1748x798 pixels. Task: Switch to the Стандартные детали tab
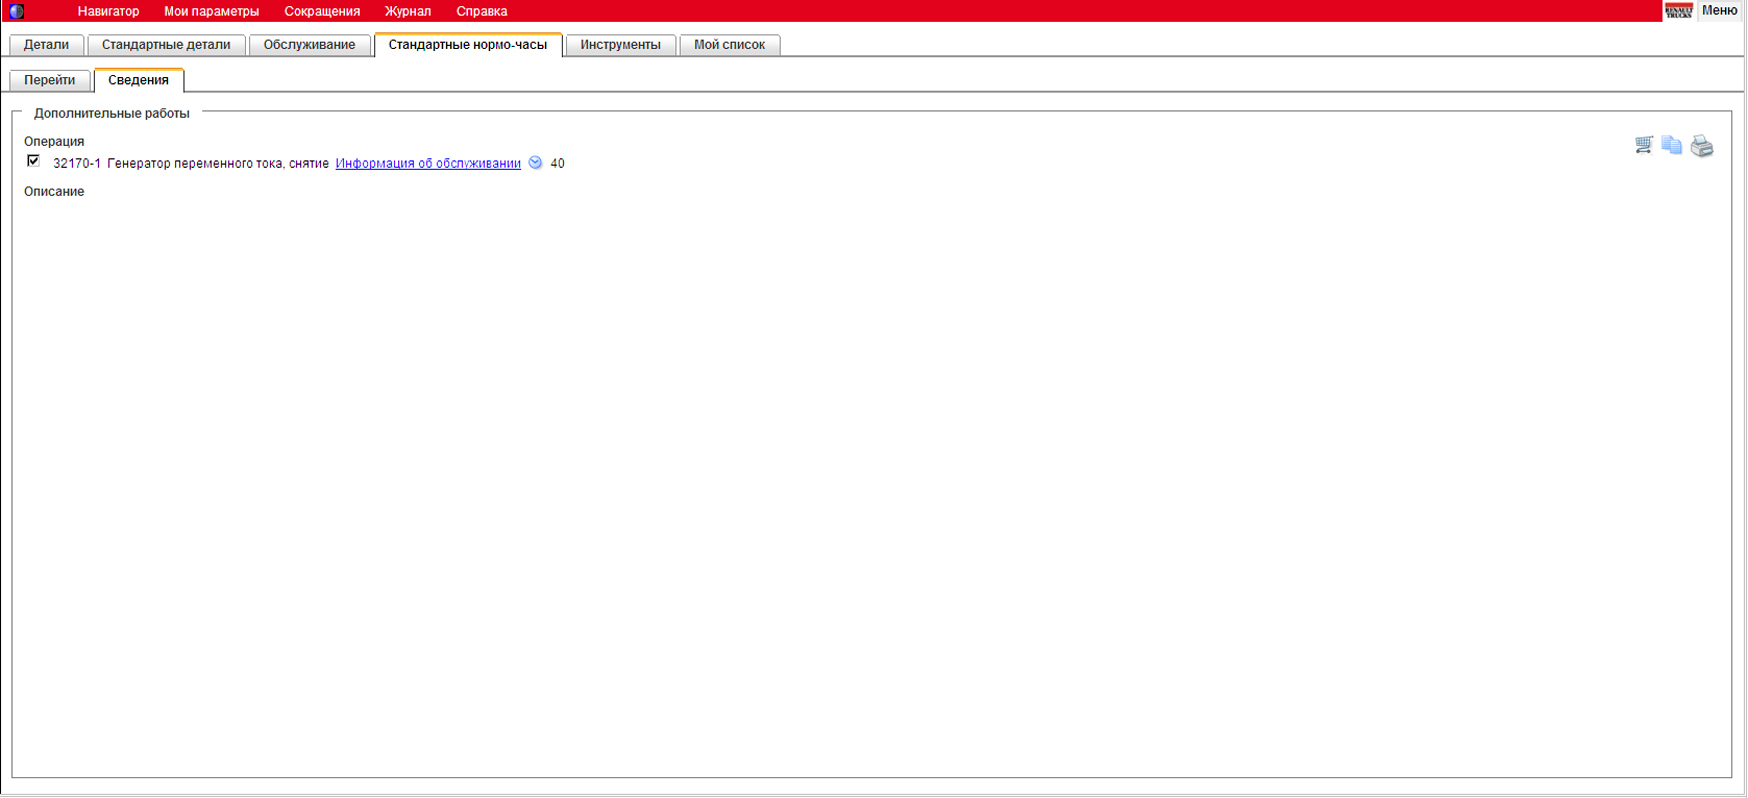click(x=166, y=45)
